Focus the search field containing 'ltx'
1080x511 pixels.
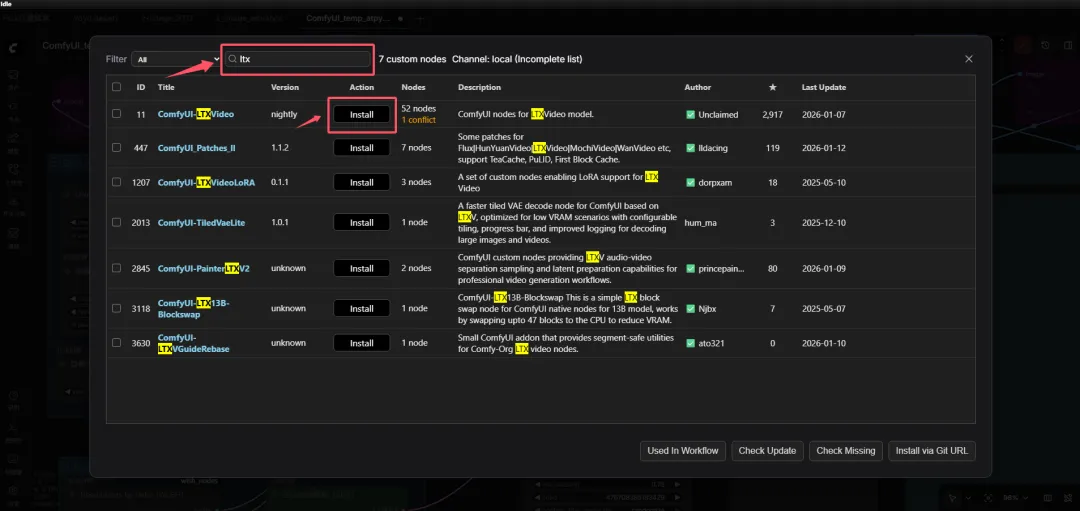(298, 59)
